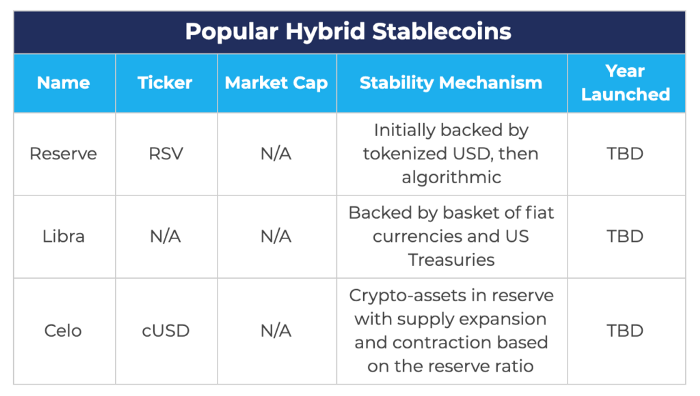Viewport: 700px width, 396px height.
Task: Select the Name column header
Action: (64, 83)
